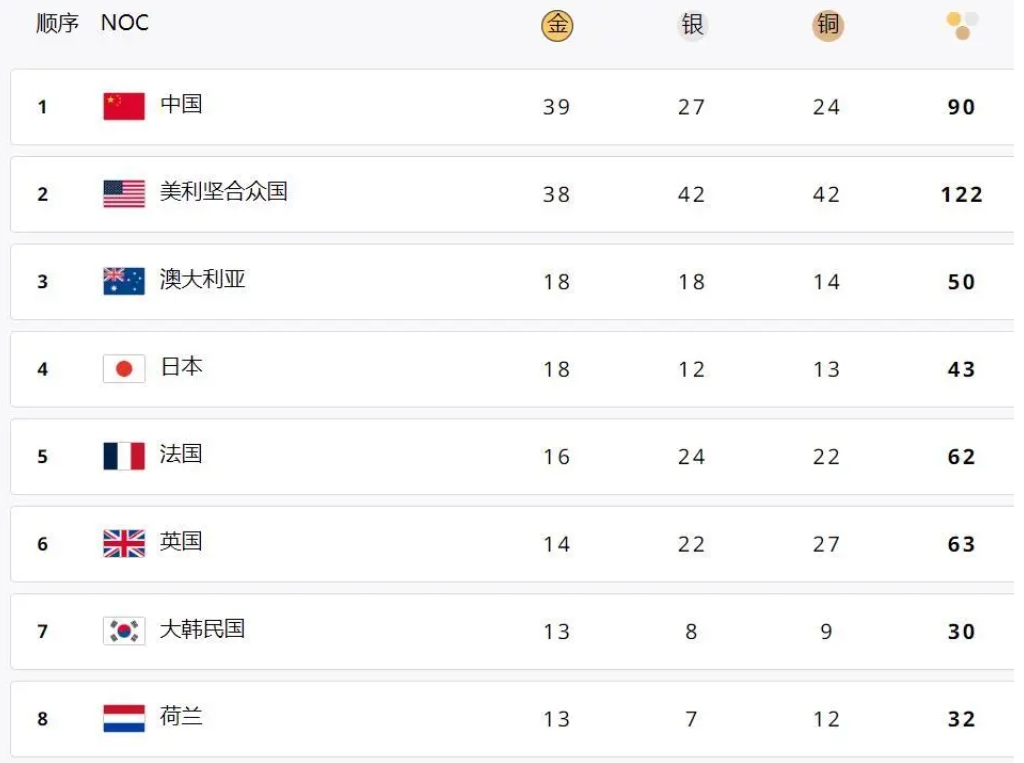Viewport: 1024px width, 763px height.
Task: Click the gold medal icon header
Action: 557,25
